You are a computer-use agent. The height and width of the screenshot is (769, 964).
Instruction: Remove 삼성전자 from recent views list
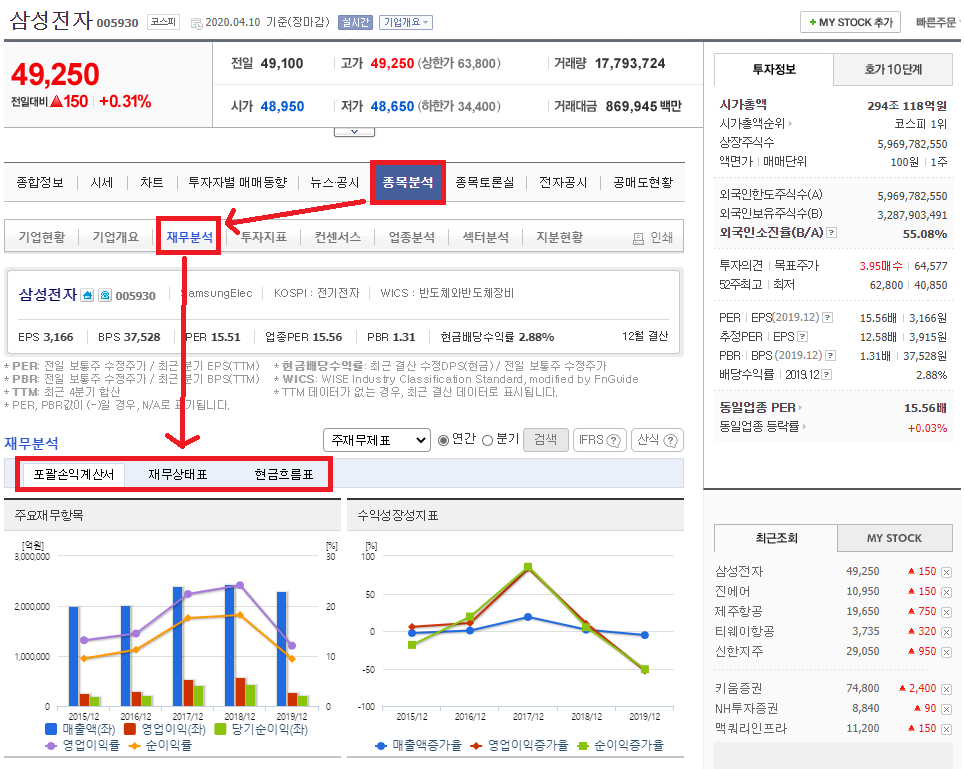[x=946, y=572]
